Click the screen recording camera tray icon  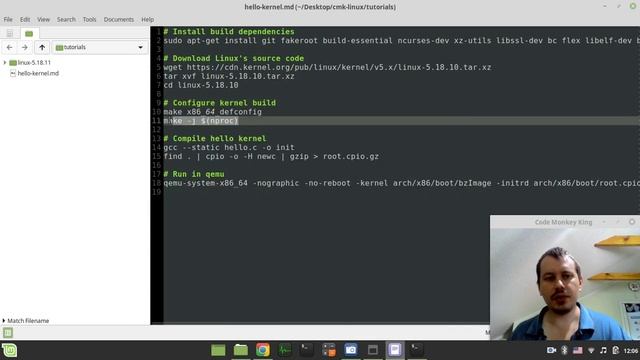tap(551, 350)
